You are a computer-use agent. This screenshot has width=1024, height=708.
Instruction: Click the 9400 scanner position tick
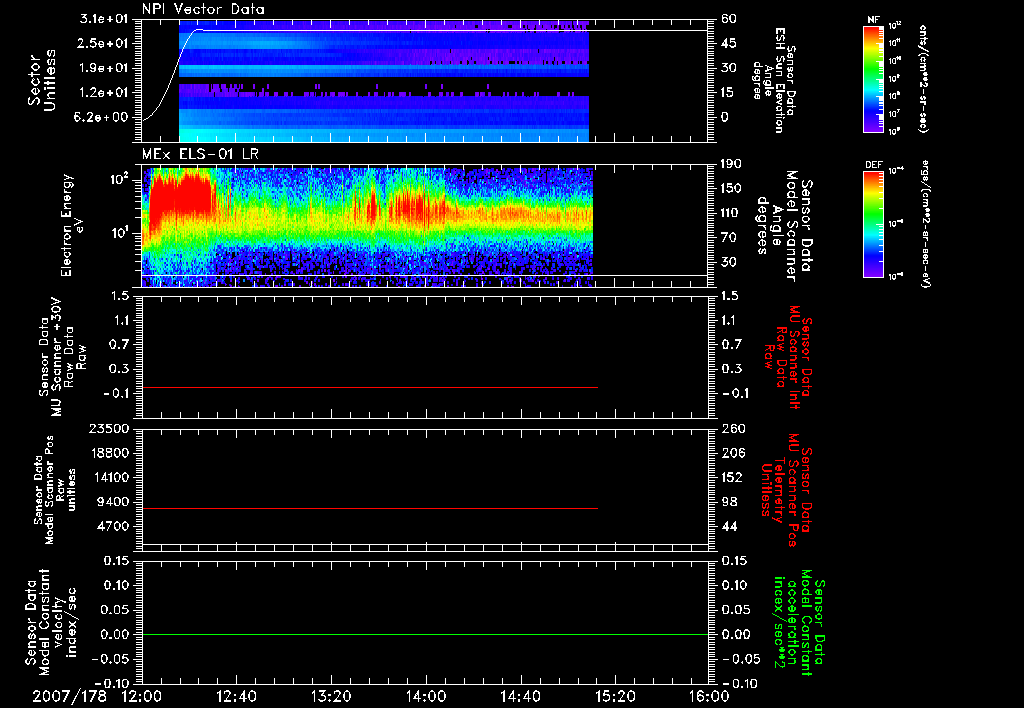tap(112, 502)
